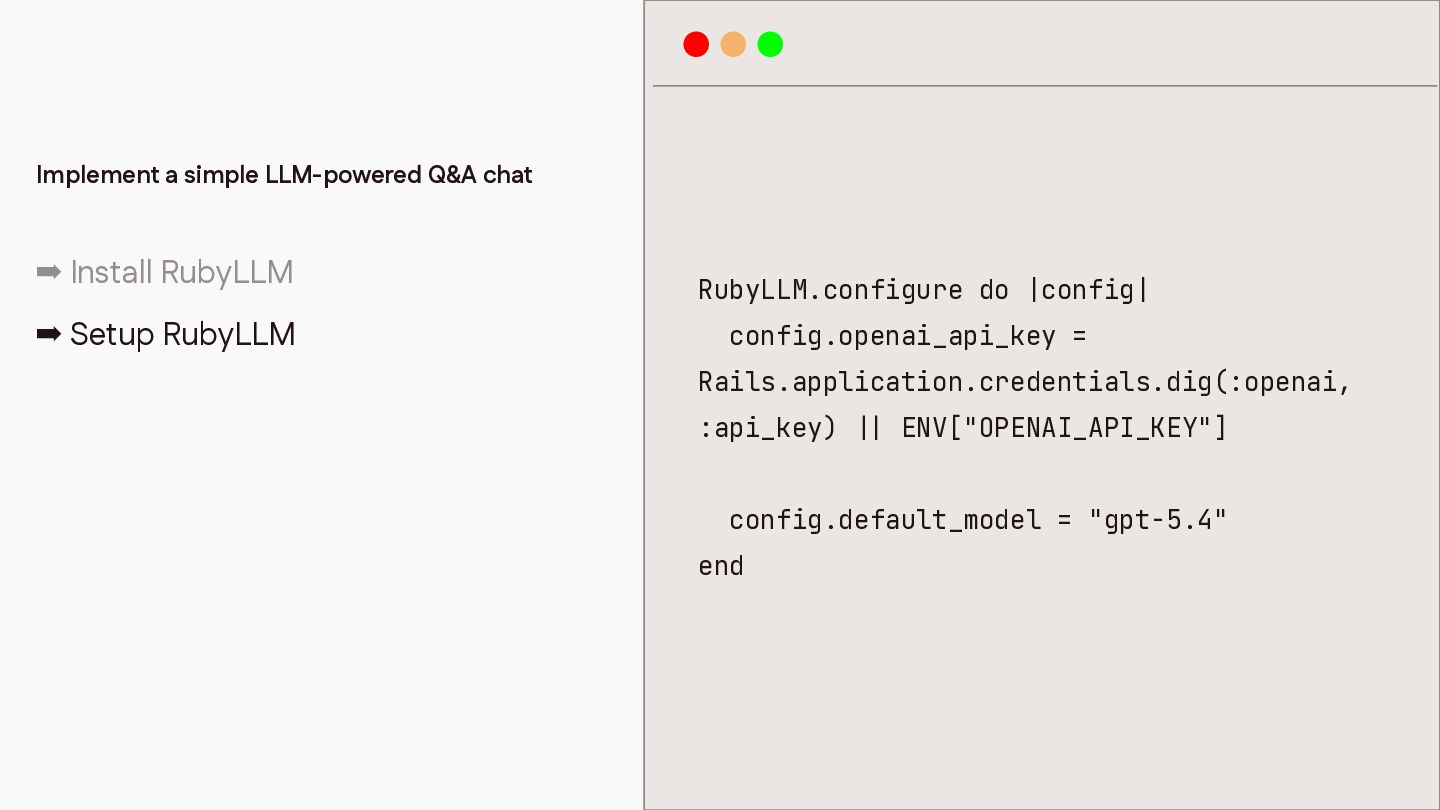The image size is (1440, 810).
Task: Click the green window dot
Action: (770, 44)
